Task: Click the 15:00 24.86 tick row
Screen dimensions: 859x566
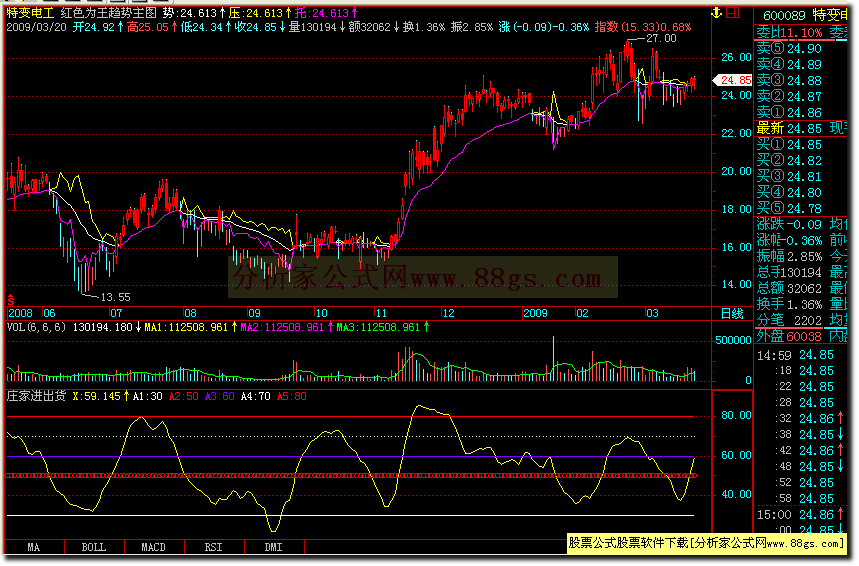Action: [800, 515]
